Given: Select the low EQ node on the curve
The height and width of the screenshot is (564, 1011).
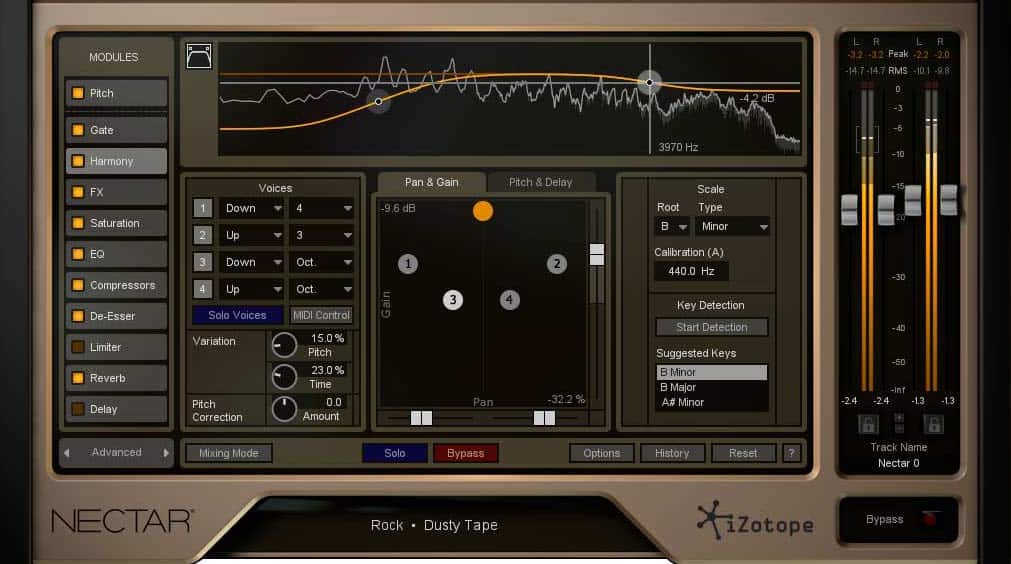Looking at the screenshot, I should pos(378,101).
